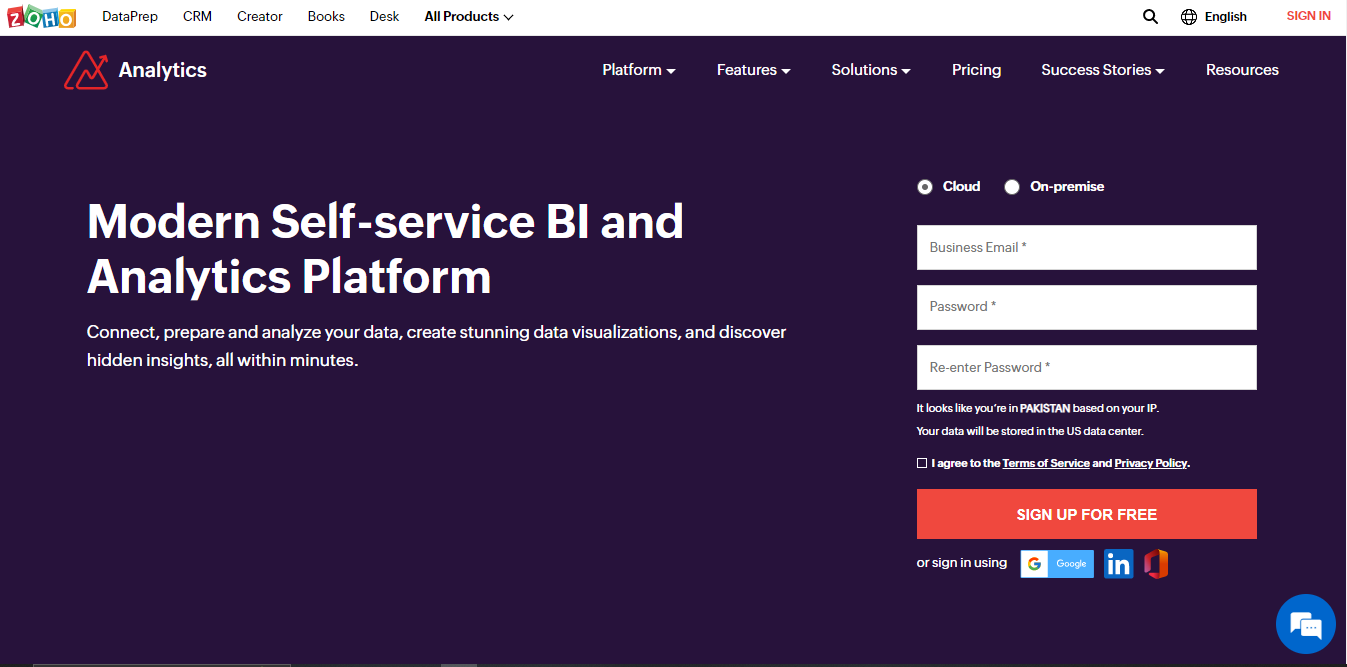Expand the Success Stories menu

(x=1103, y=70)
